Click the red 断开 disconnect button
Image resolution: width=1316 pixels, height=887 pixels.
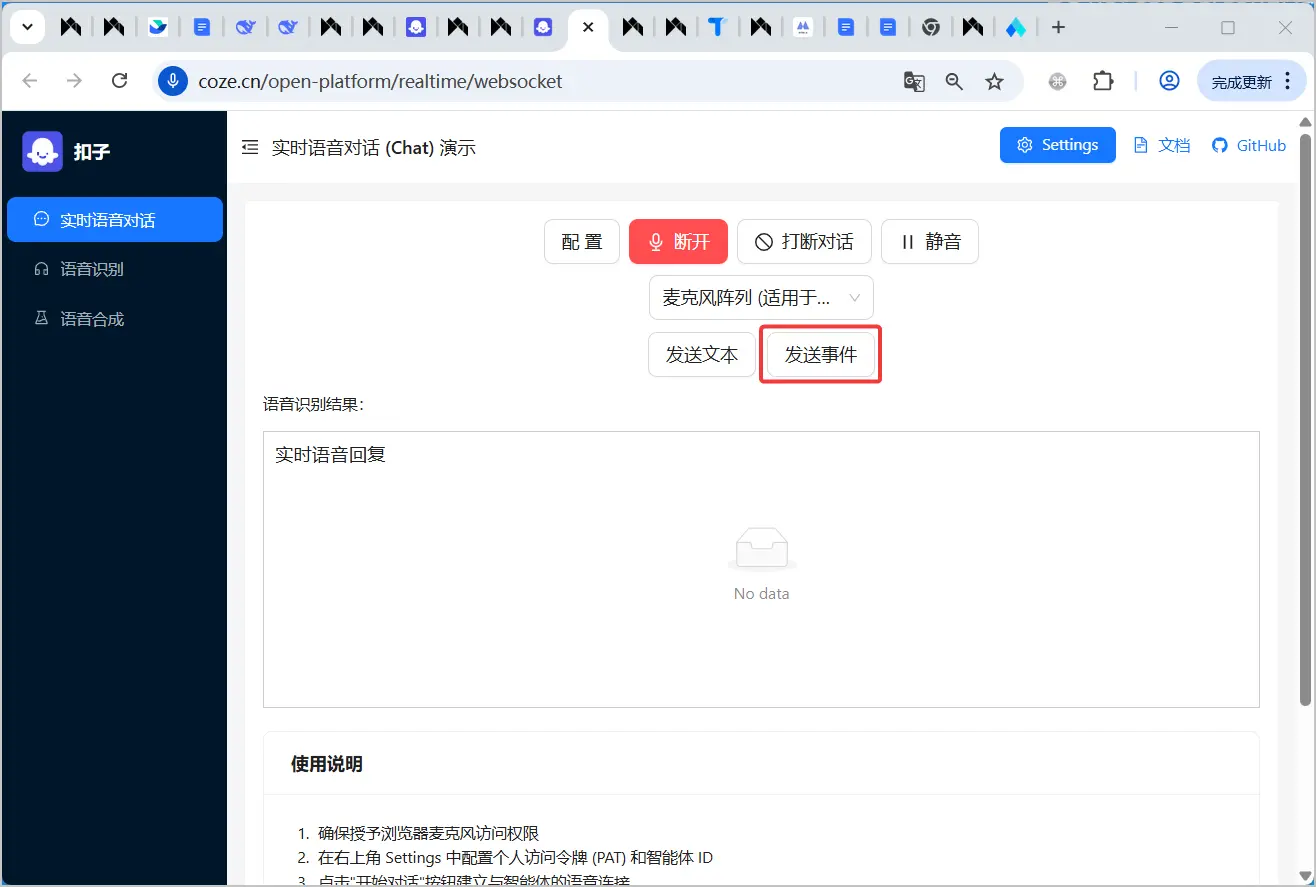(x=678, y=241)
